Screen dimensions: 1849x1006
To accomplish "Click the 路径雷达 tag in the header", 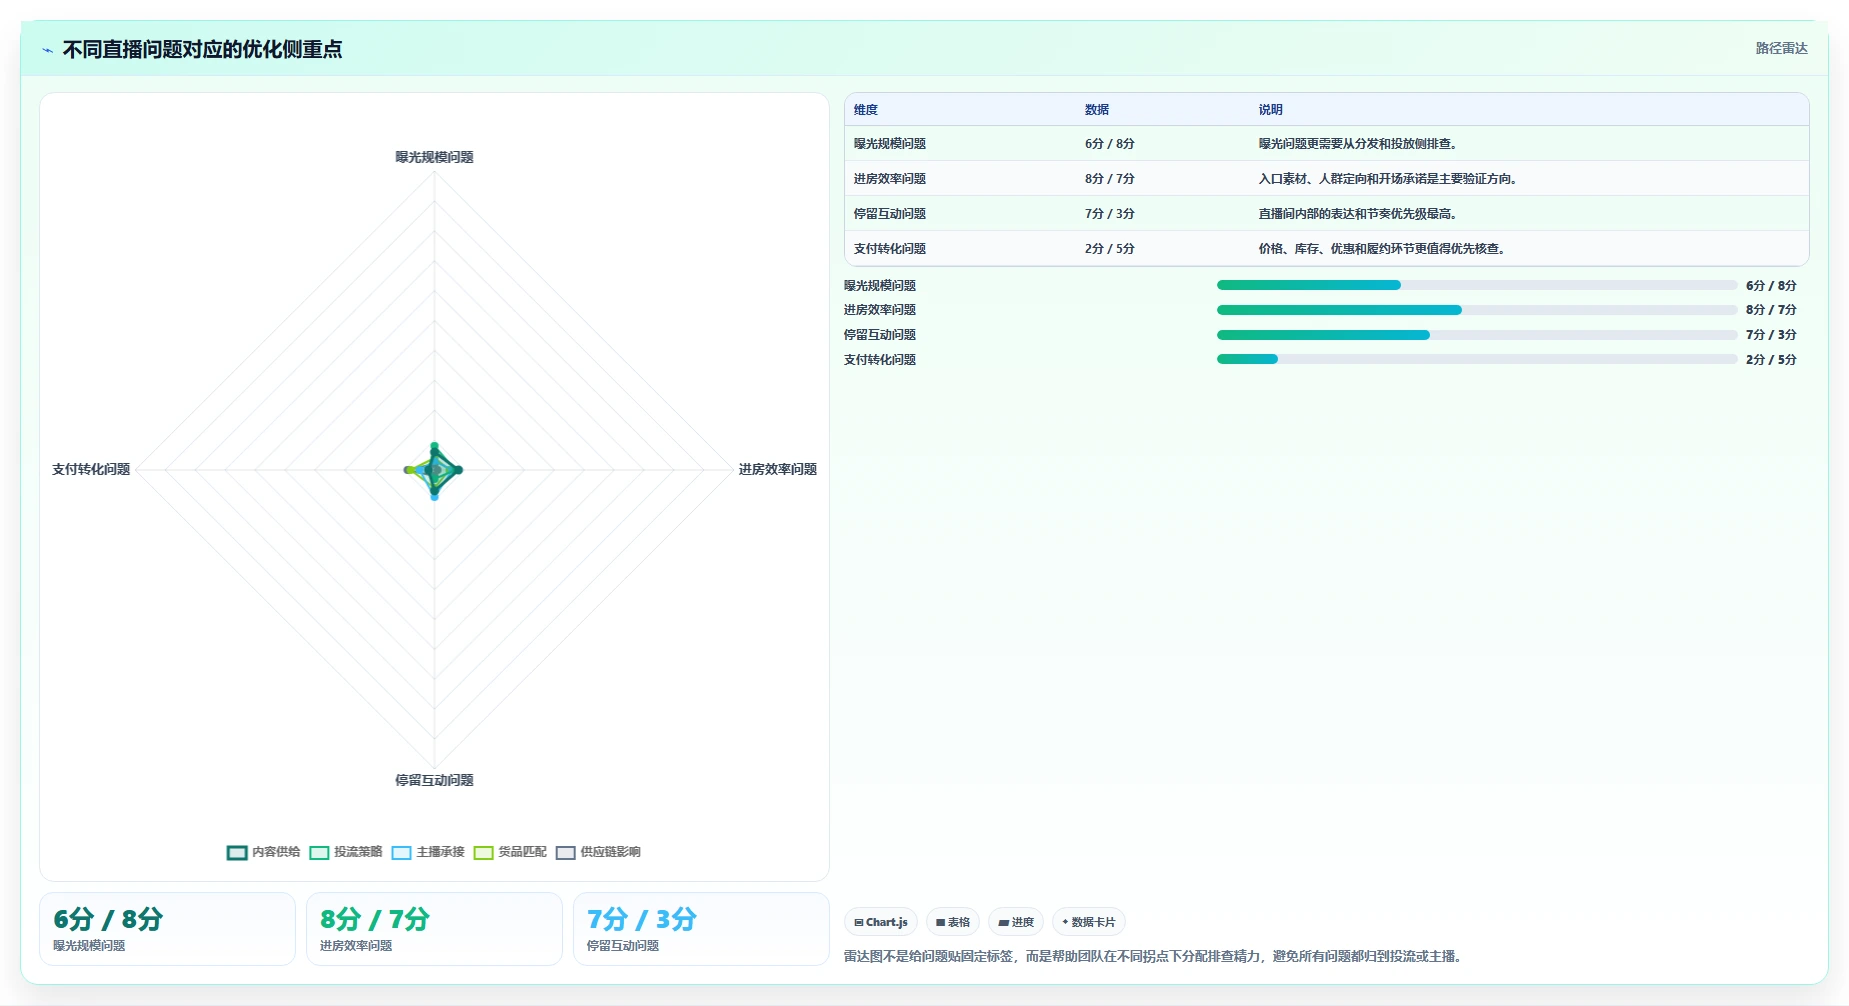I will [1781, 48].
